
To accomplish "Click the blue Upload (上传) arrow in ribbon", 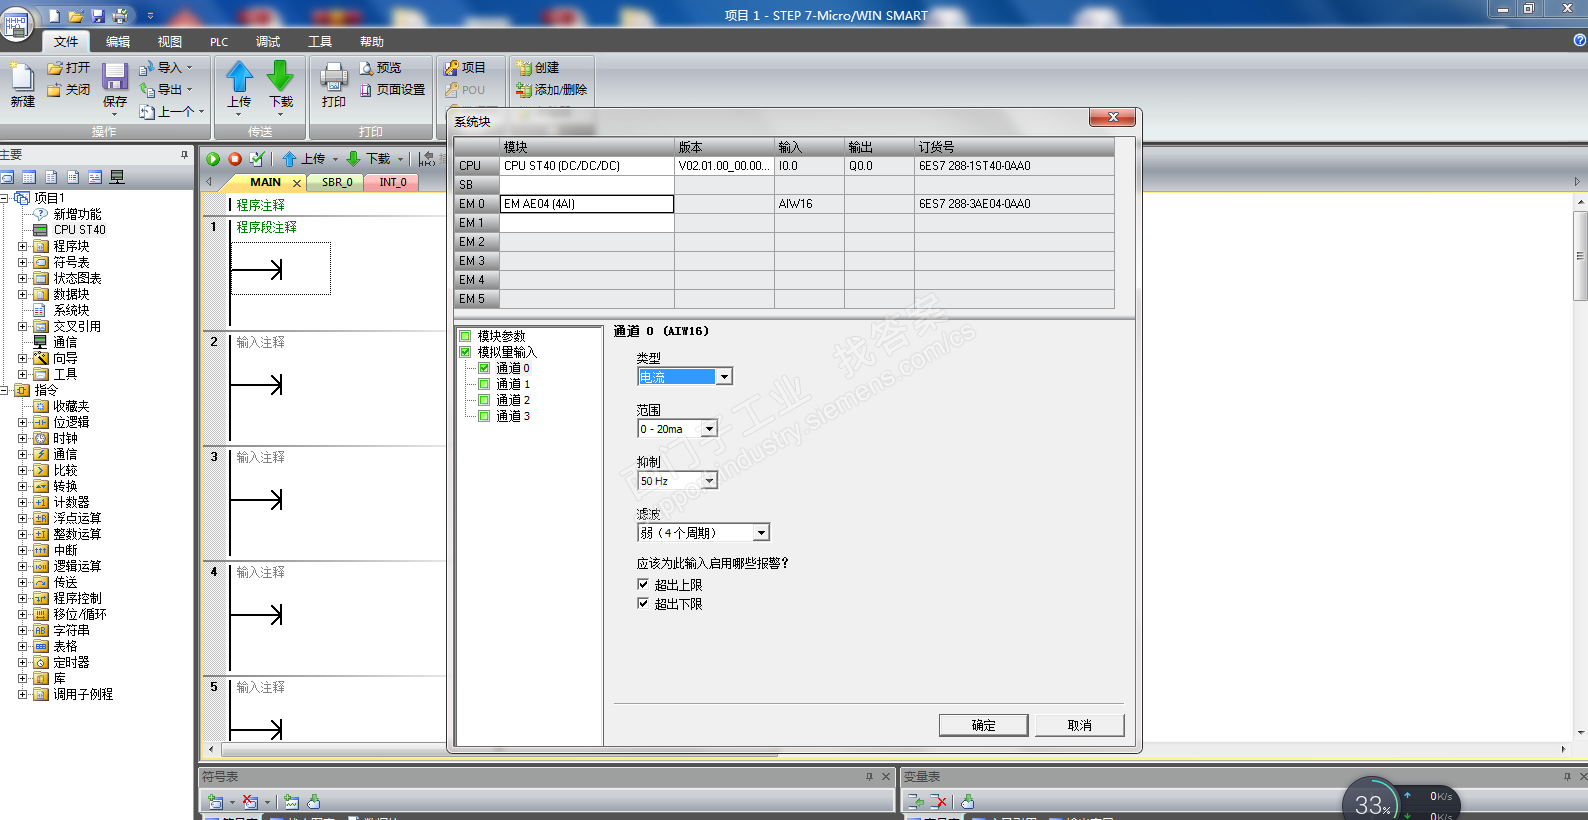I will [x=239, y=76].
